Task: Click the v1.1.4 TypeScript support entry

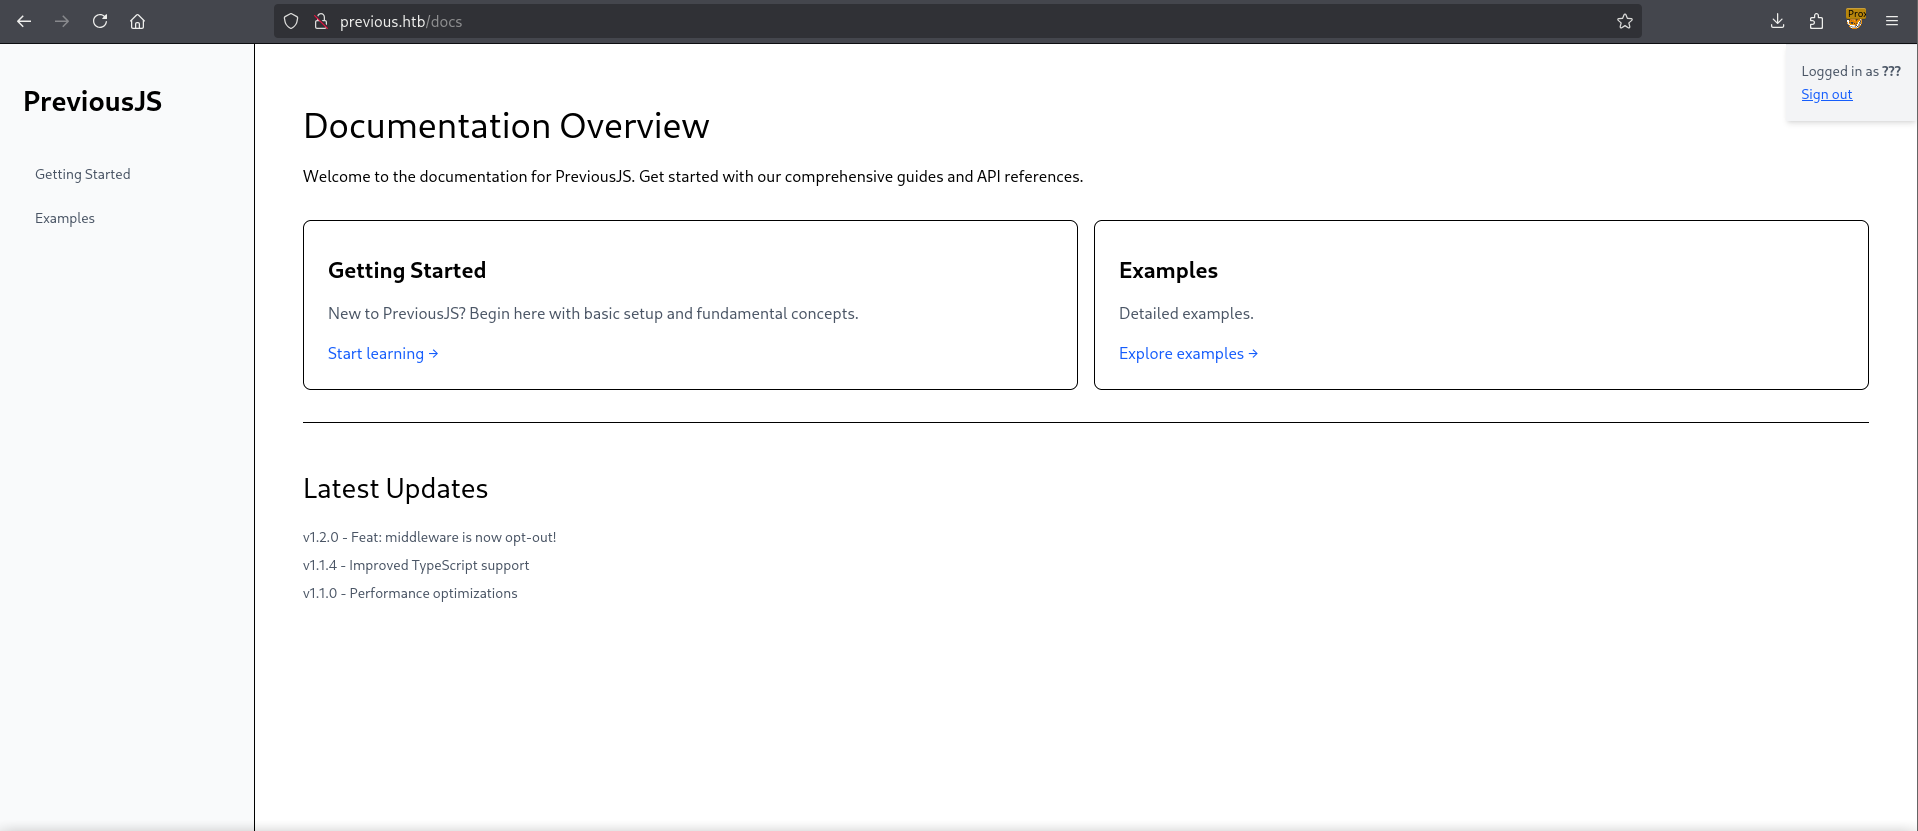Action: click(416, 565)
